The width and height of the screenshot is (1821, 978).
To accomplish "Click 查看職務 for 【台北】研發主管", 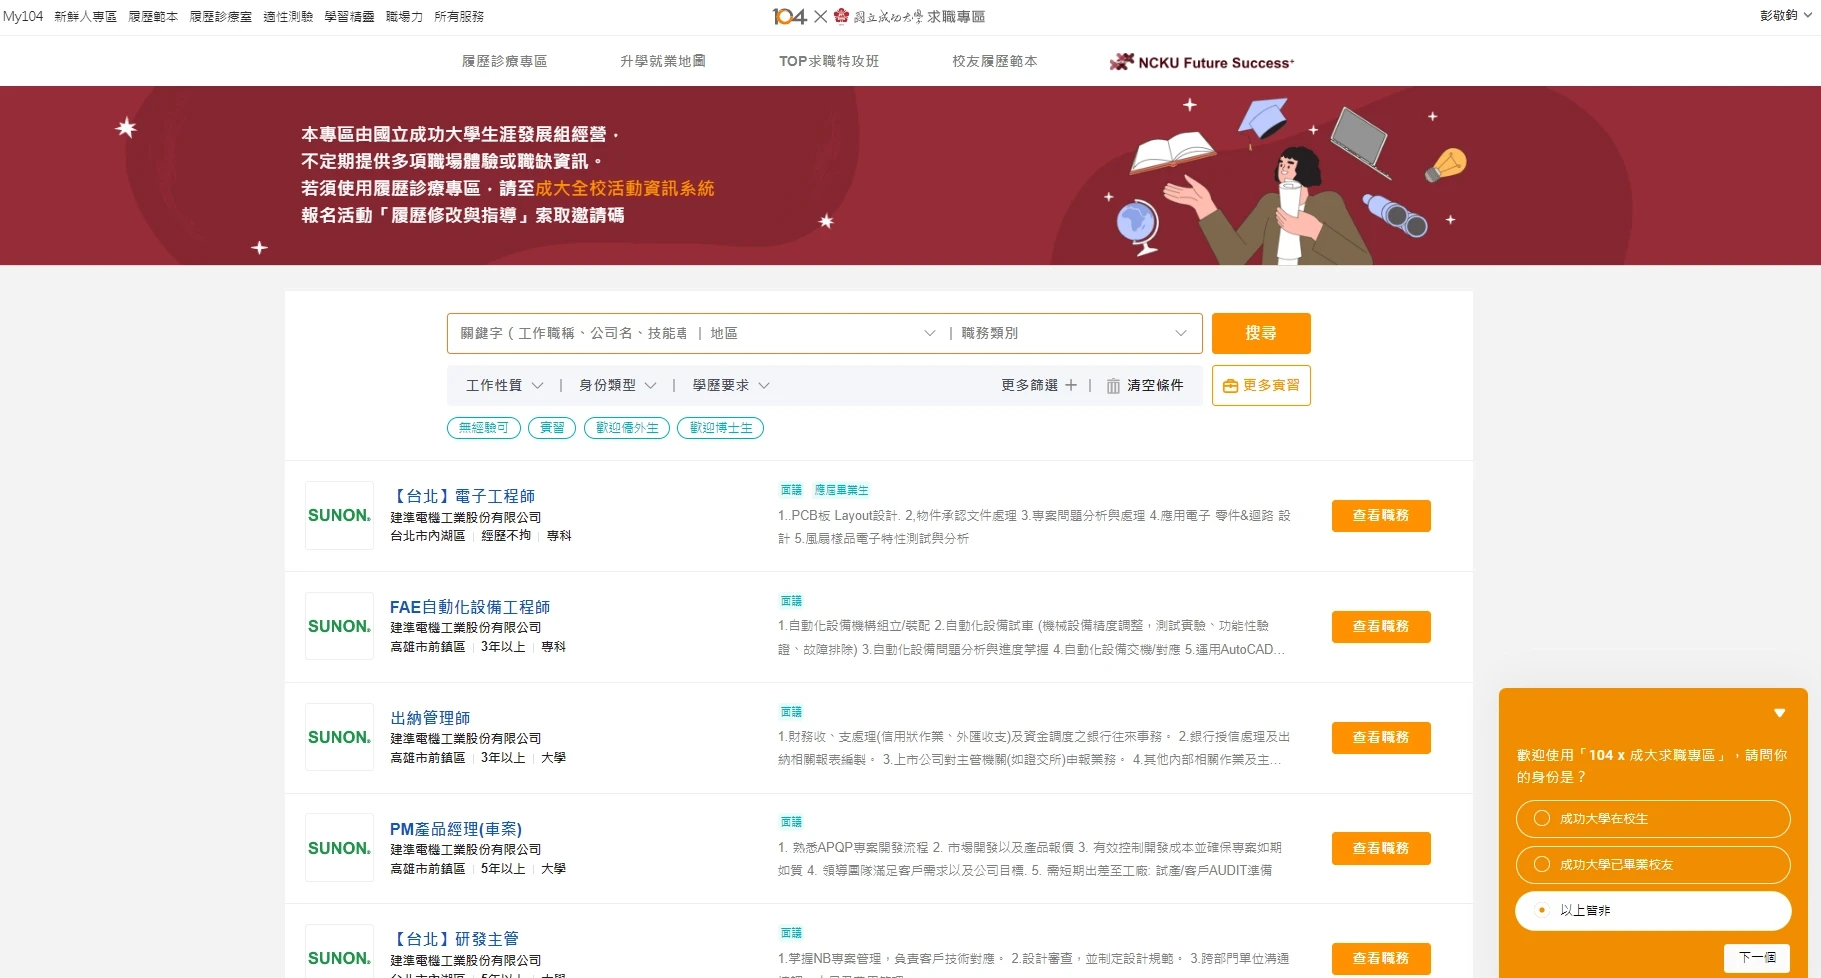I will pyautogui.click(x=1381, y=958).
